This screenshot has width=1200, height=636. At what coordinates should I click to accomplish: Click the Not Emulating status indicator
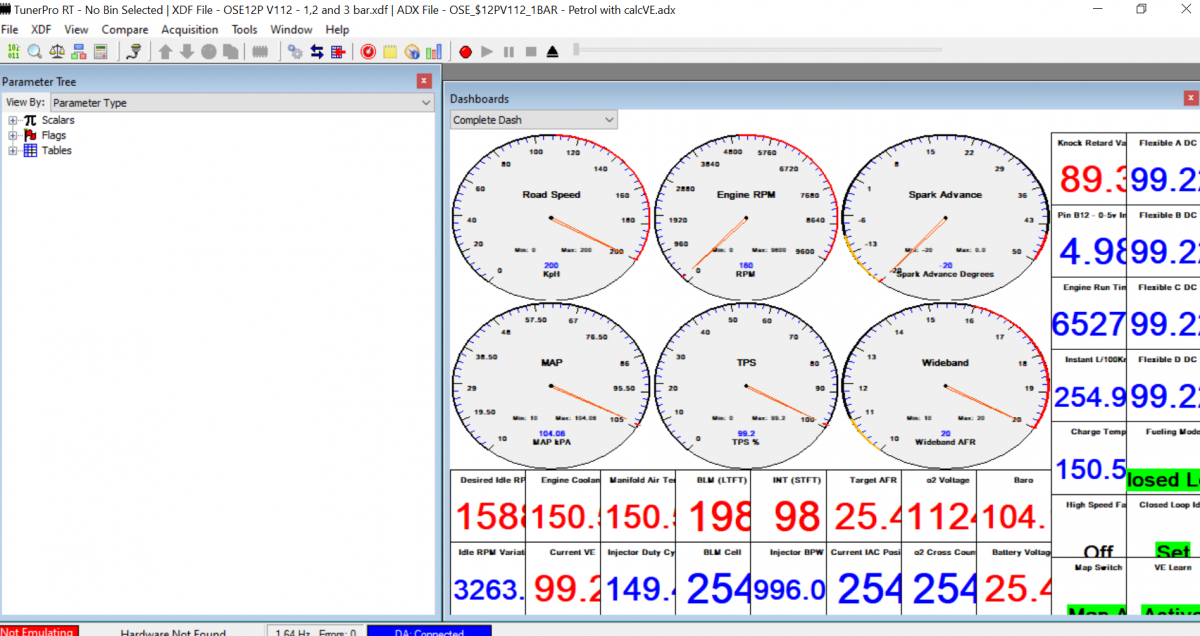tap(39, 631)
